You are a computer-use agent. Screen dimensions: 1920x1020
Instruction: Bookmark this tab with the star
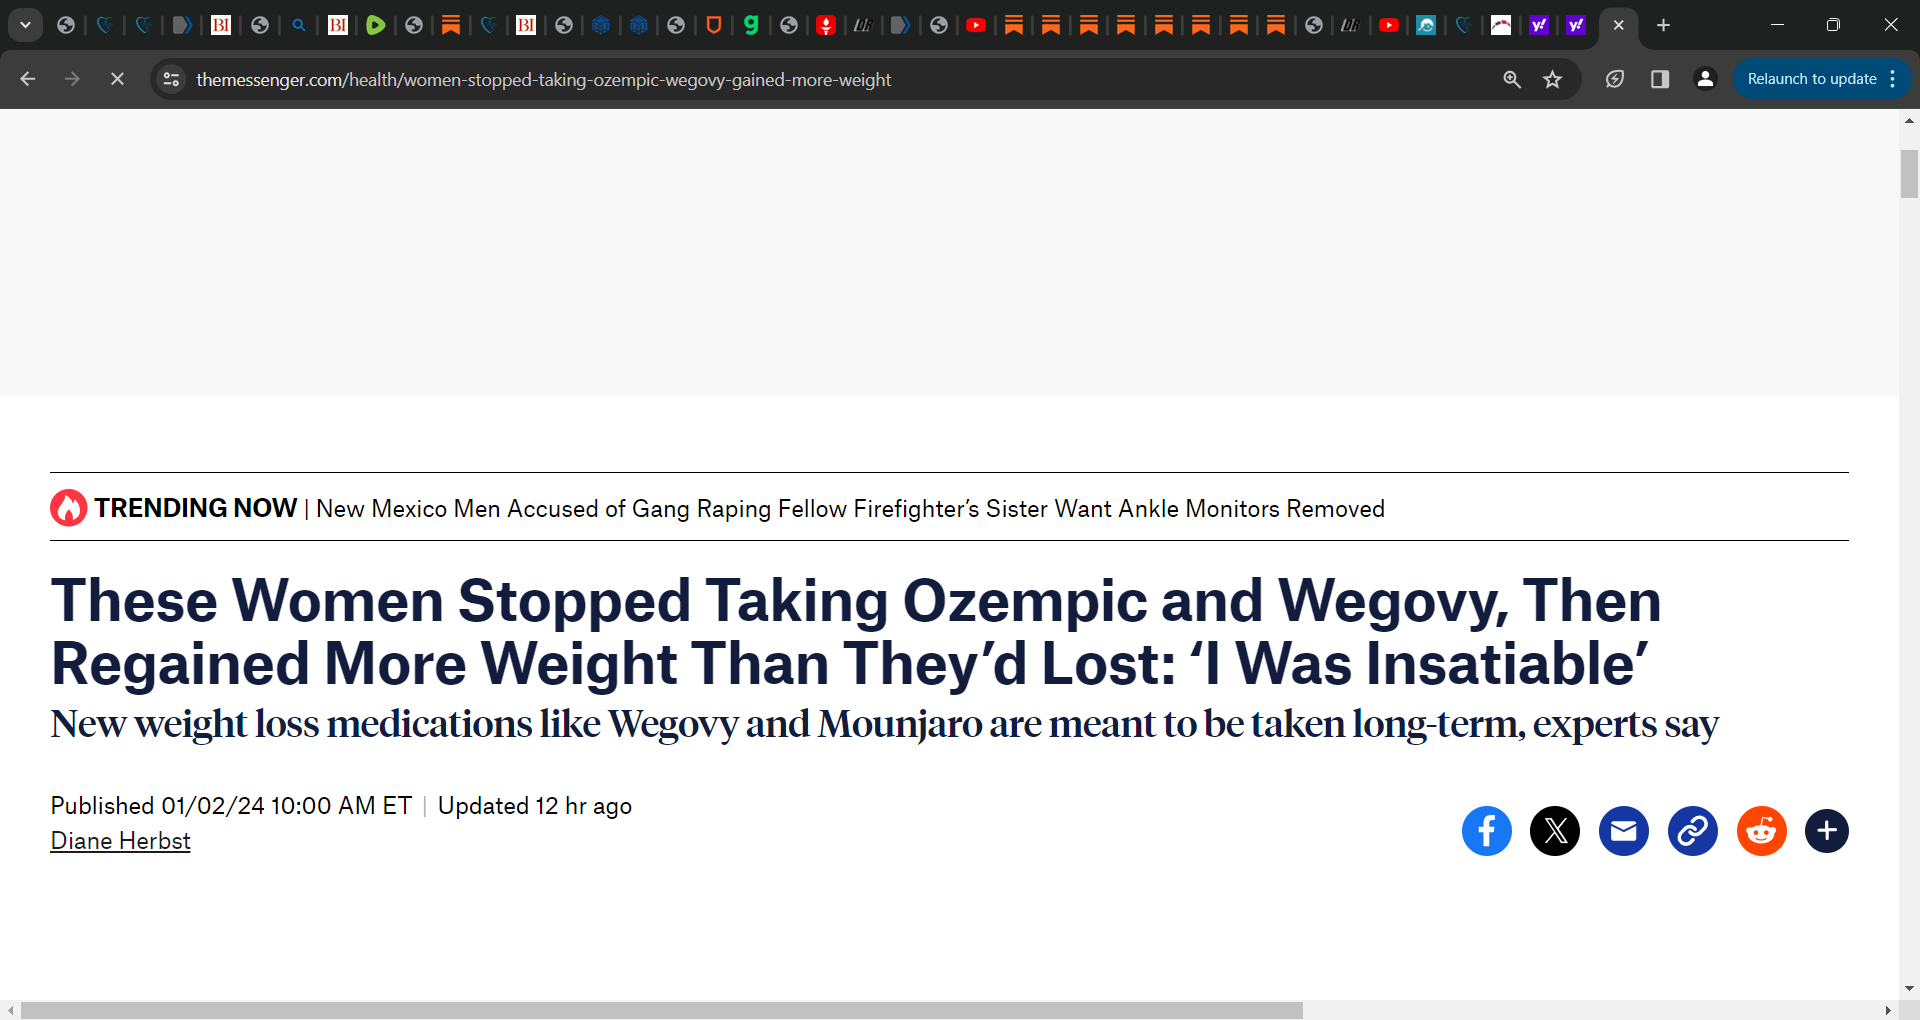coord(1552,79)
